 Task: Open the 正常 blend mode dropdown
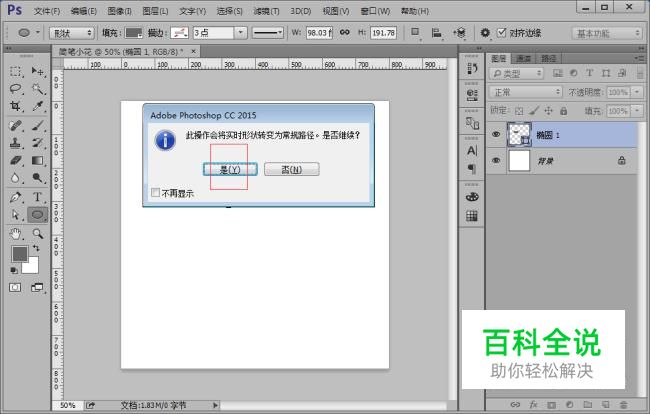coord(526,92)
